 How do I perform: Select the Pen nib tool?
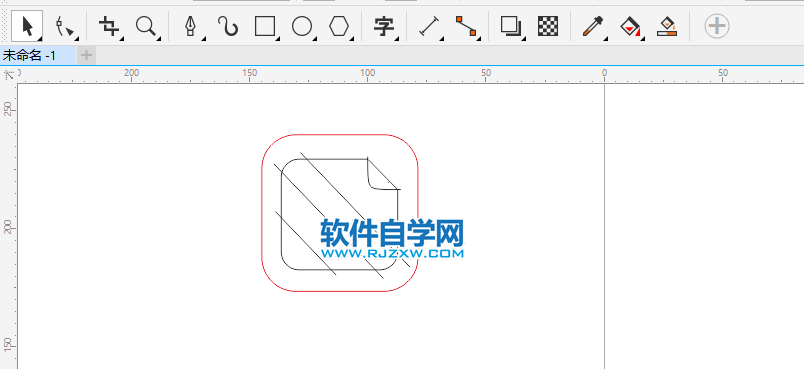[x=191, y=26]
